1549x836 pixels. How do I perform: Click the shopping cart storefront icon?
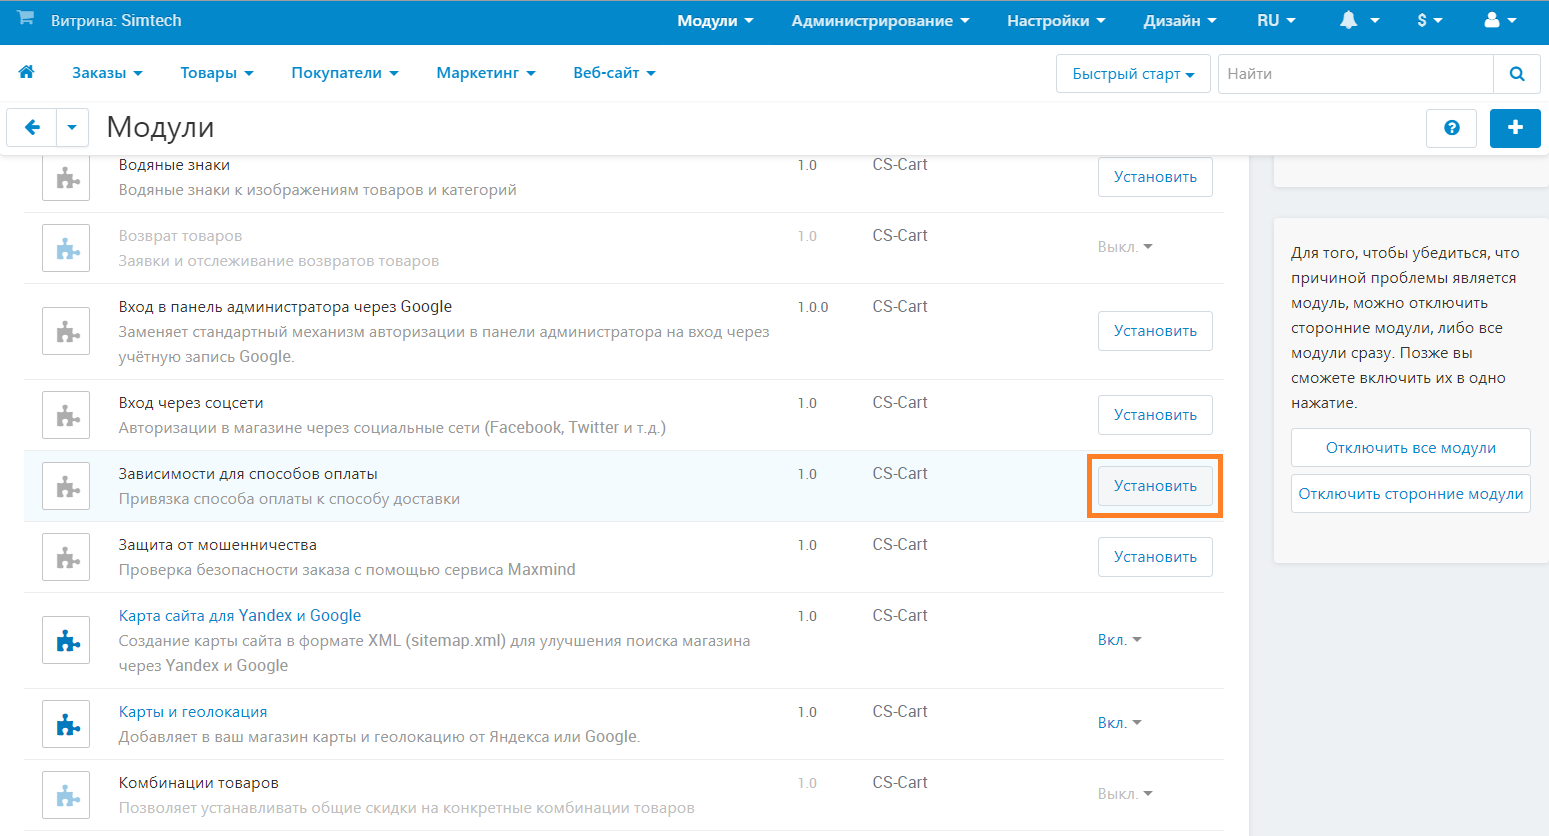[26, 19]
